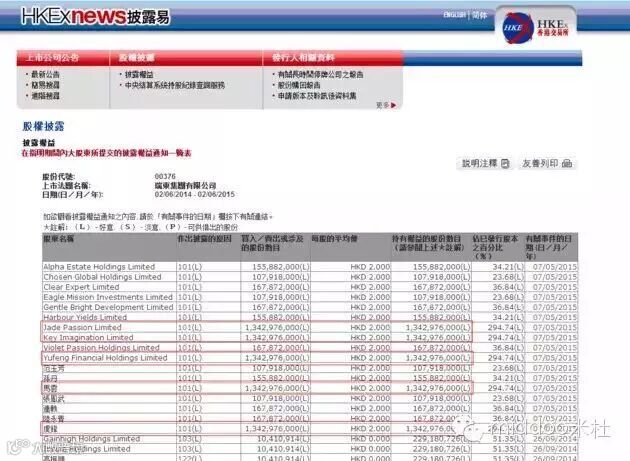Switch to Simplified Chinese 简体
This screenshot has width=630, height=461.
[x=479, y=15]
